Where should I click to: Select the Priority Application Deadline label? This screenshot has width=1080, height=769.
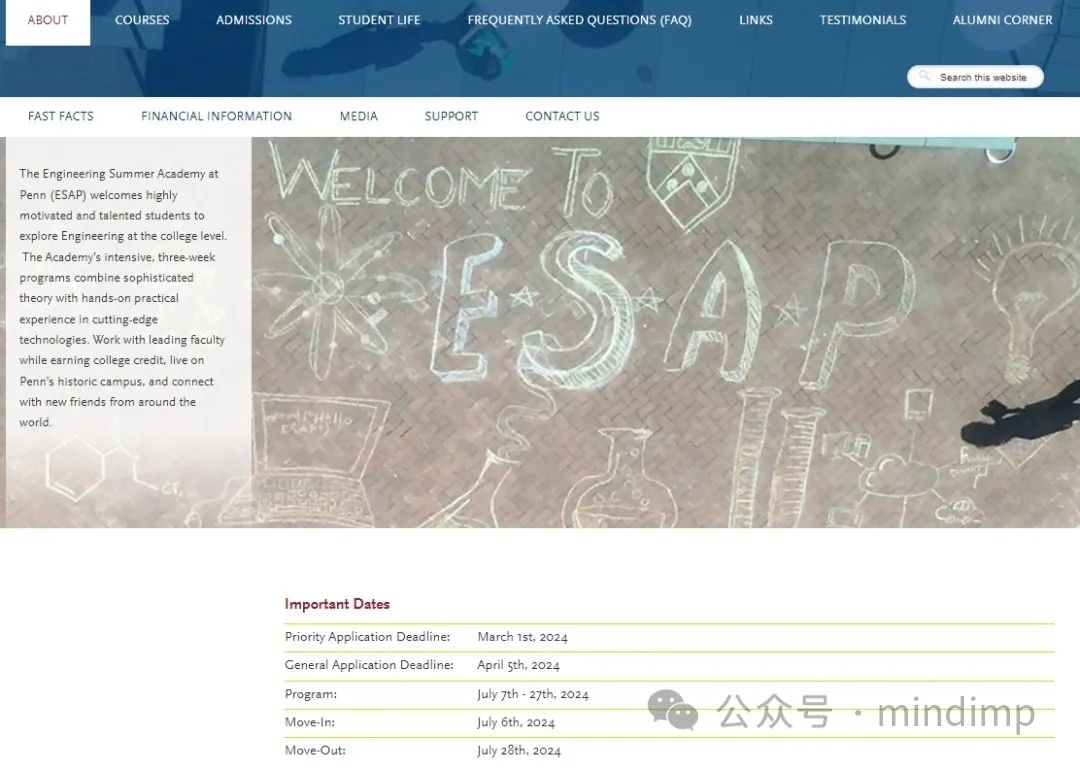pyautogui.click(x=367, y=637)
